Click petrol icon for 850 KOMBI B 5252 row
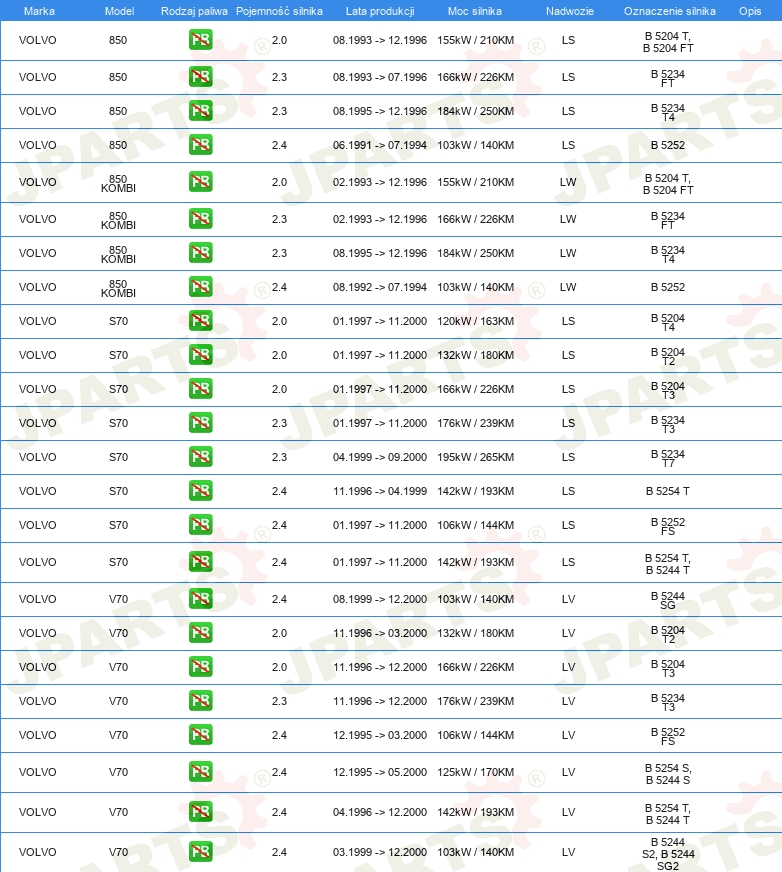Image resolution: width=782 pixels, height=872 pixels. [200, 286]
